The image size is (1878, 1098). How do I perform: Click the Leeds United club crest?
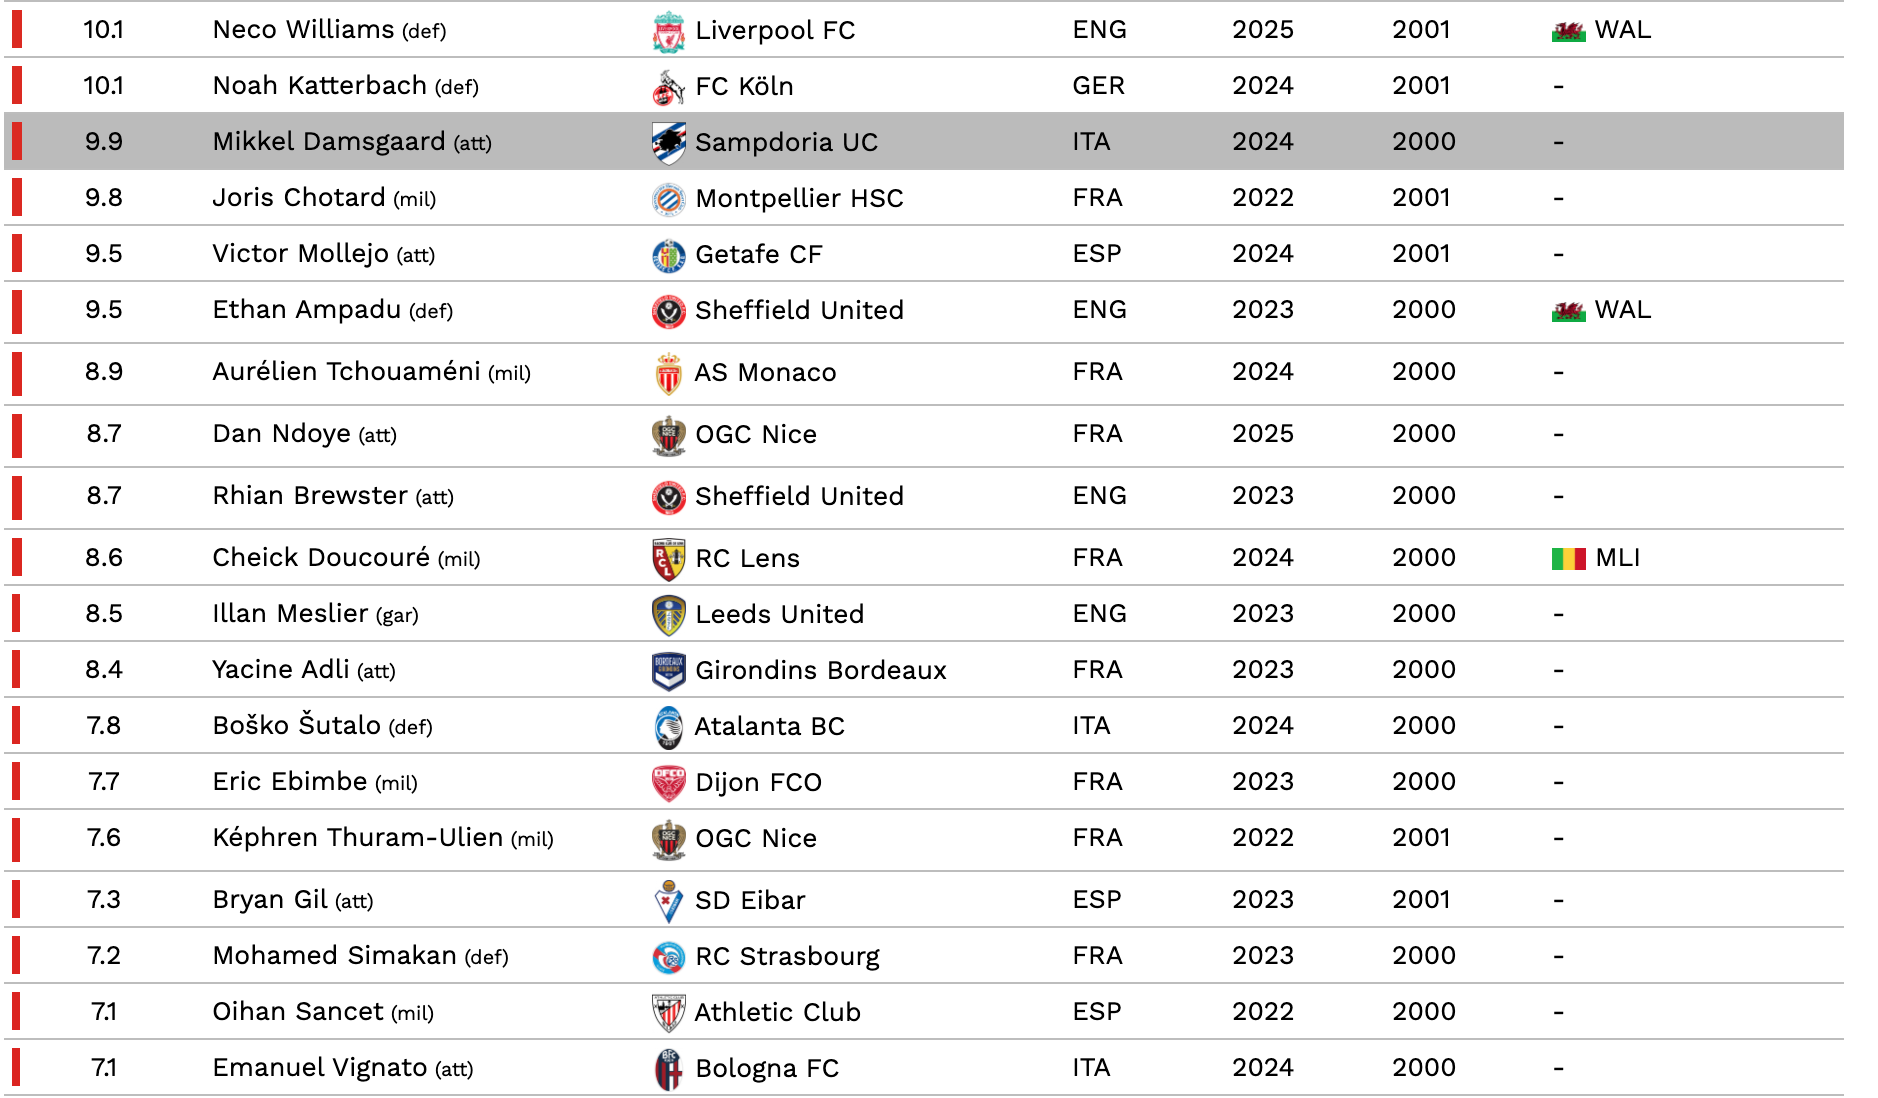point(668,615)
